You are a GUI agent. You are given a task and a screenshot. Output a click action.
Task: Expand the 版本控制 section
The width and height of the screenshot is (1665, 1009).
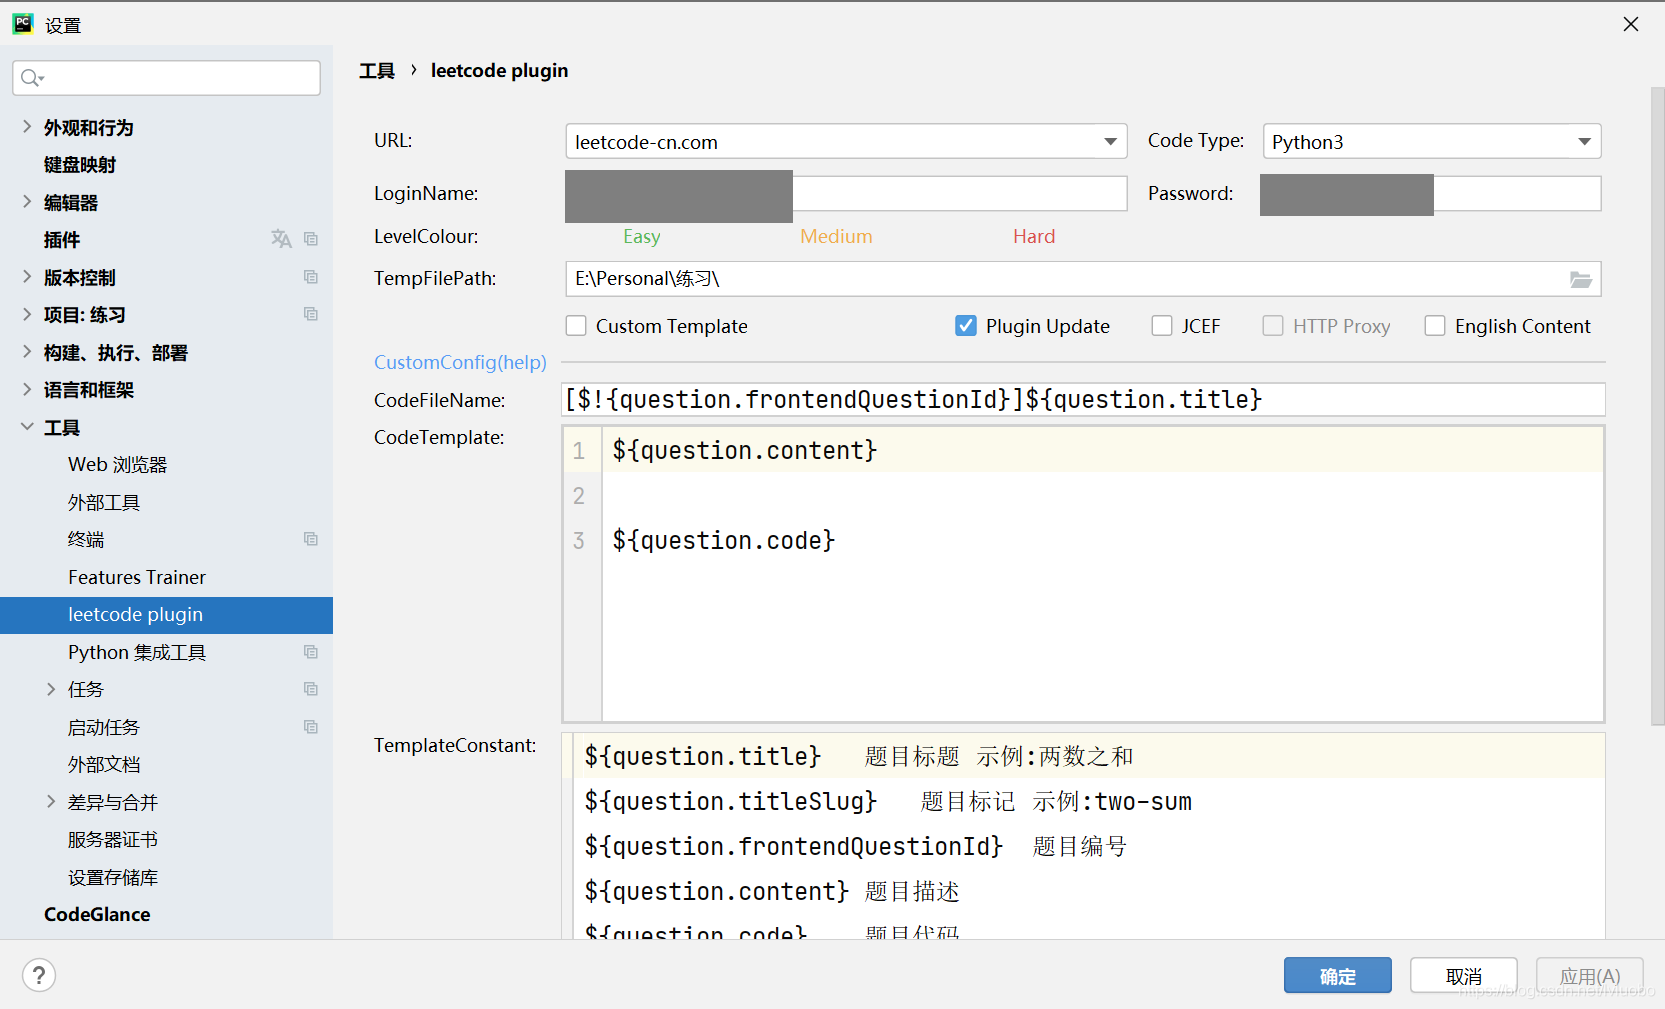tap(27, 277)
